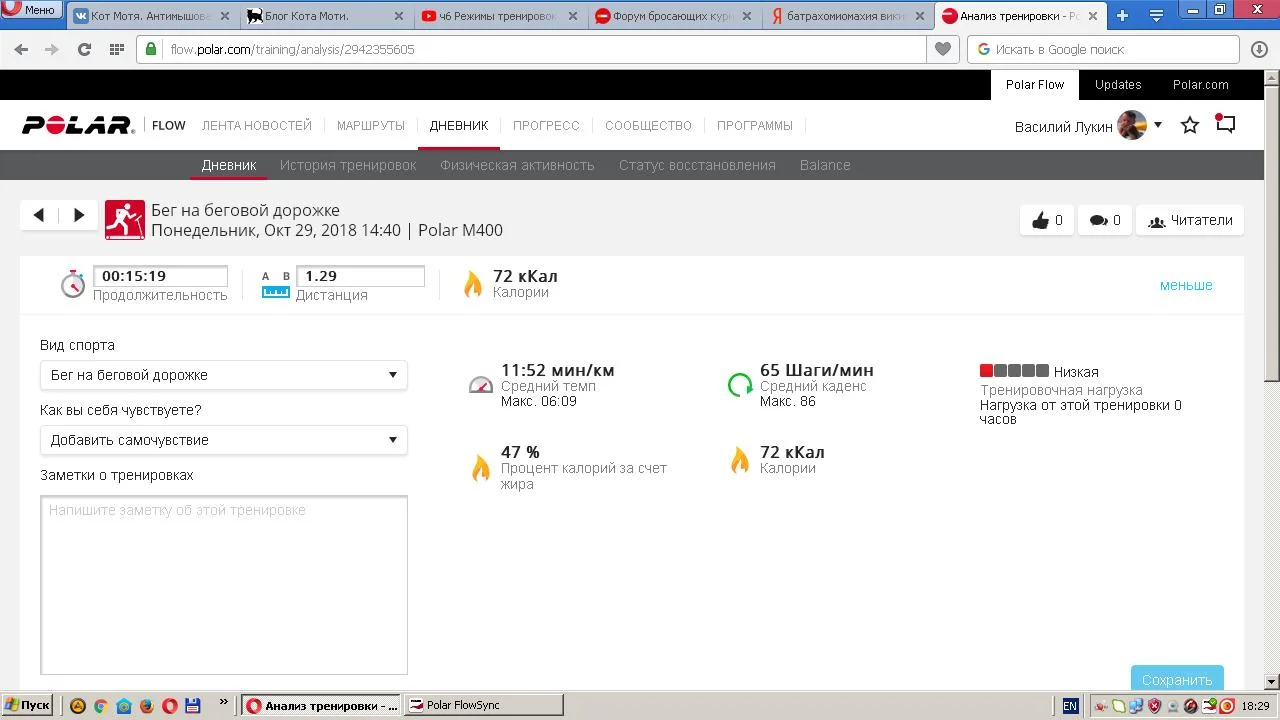
Task: Go to previous training with left arrow
Action: pyautogui.click(x=39, y=215)
